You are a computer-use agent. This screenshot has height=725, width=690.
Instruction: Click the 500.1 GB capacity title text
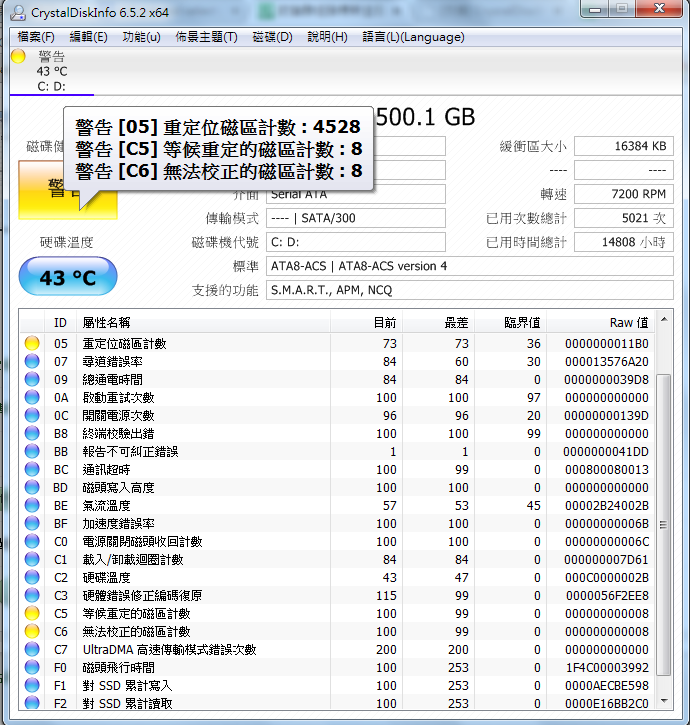(425, 117)
